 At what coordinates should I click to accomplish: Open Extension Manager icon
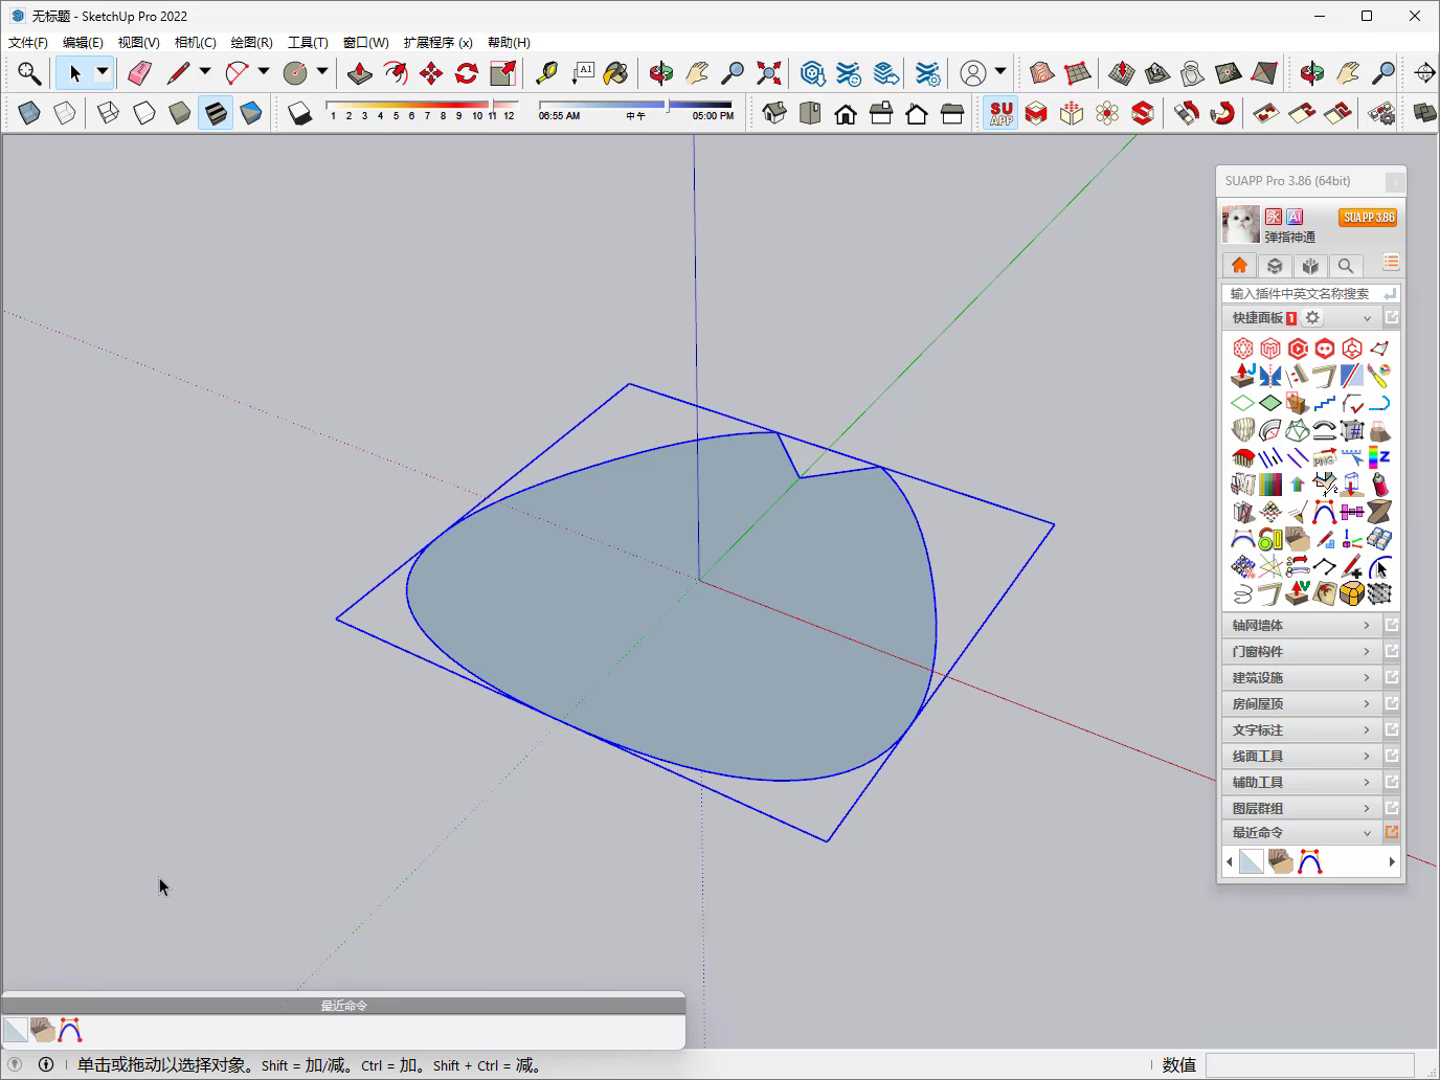point(928,73)
